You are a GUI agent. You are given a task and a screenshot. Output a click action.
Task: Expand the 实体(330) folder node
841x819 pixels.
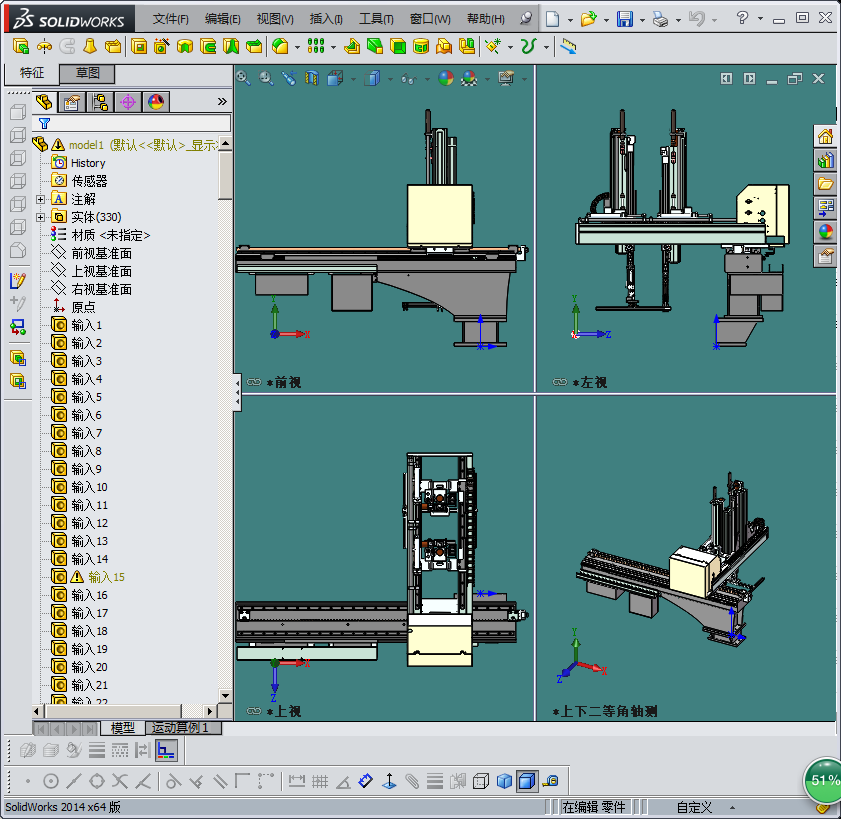(41, 217)
